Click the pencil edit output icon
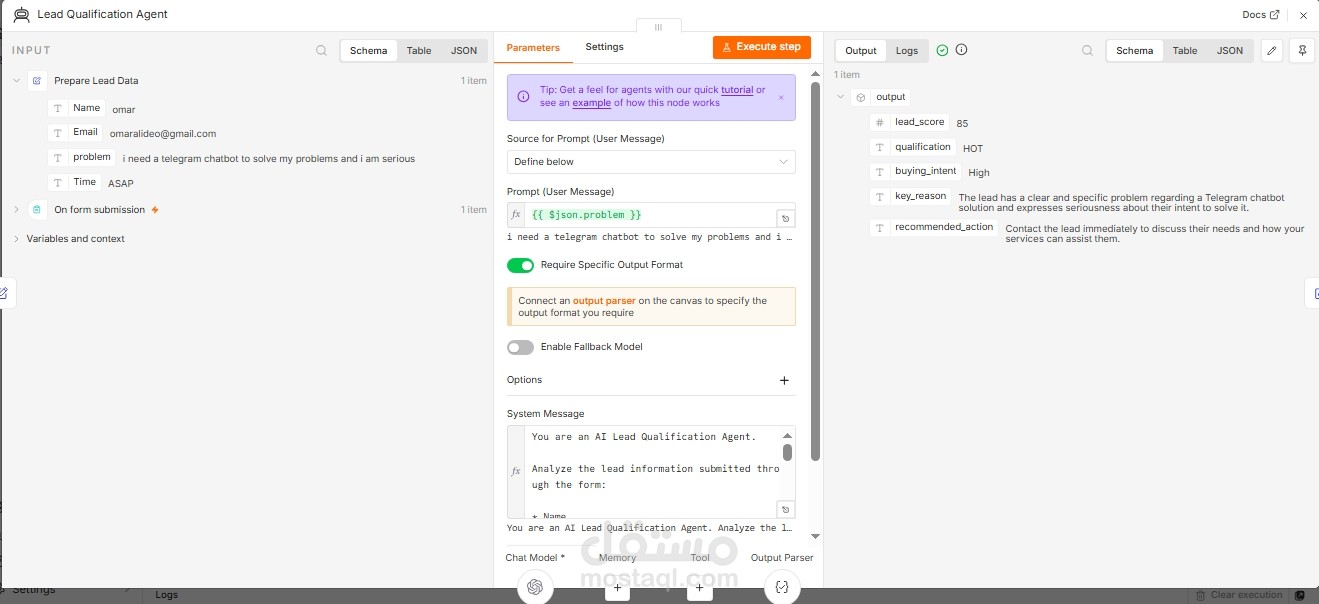Screen dimensions: 1319x604 (x=1271, y=50)
